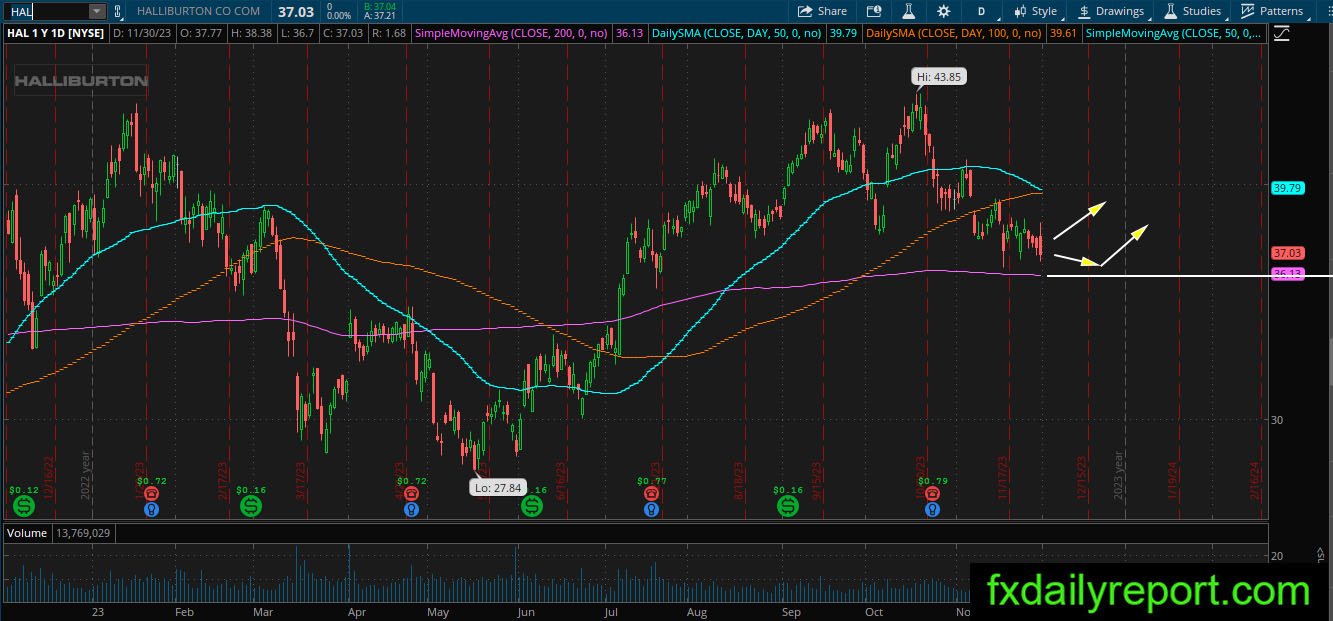Viewport: 1333px width, 621px height.
Task: Click the 37.03 last price at top
Action: [x=295, y=11]
